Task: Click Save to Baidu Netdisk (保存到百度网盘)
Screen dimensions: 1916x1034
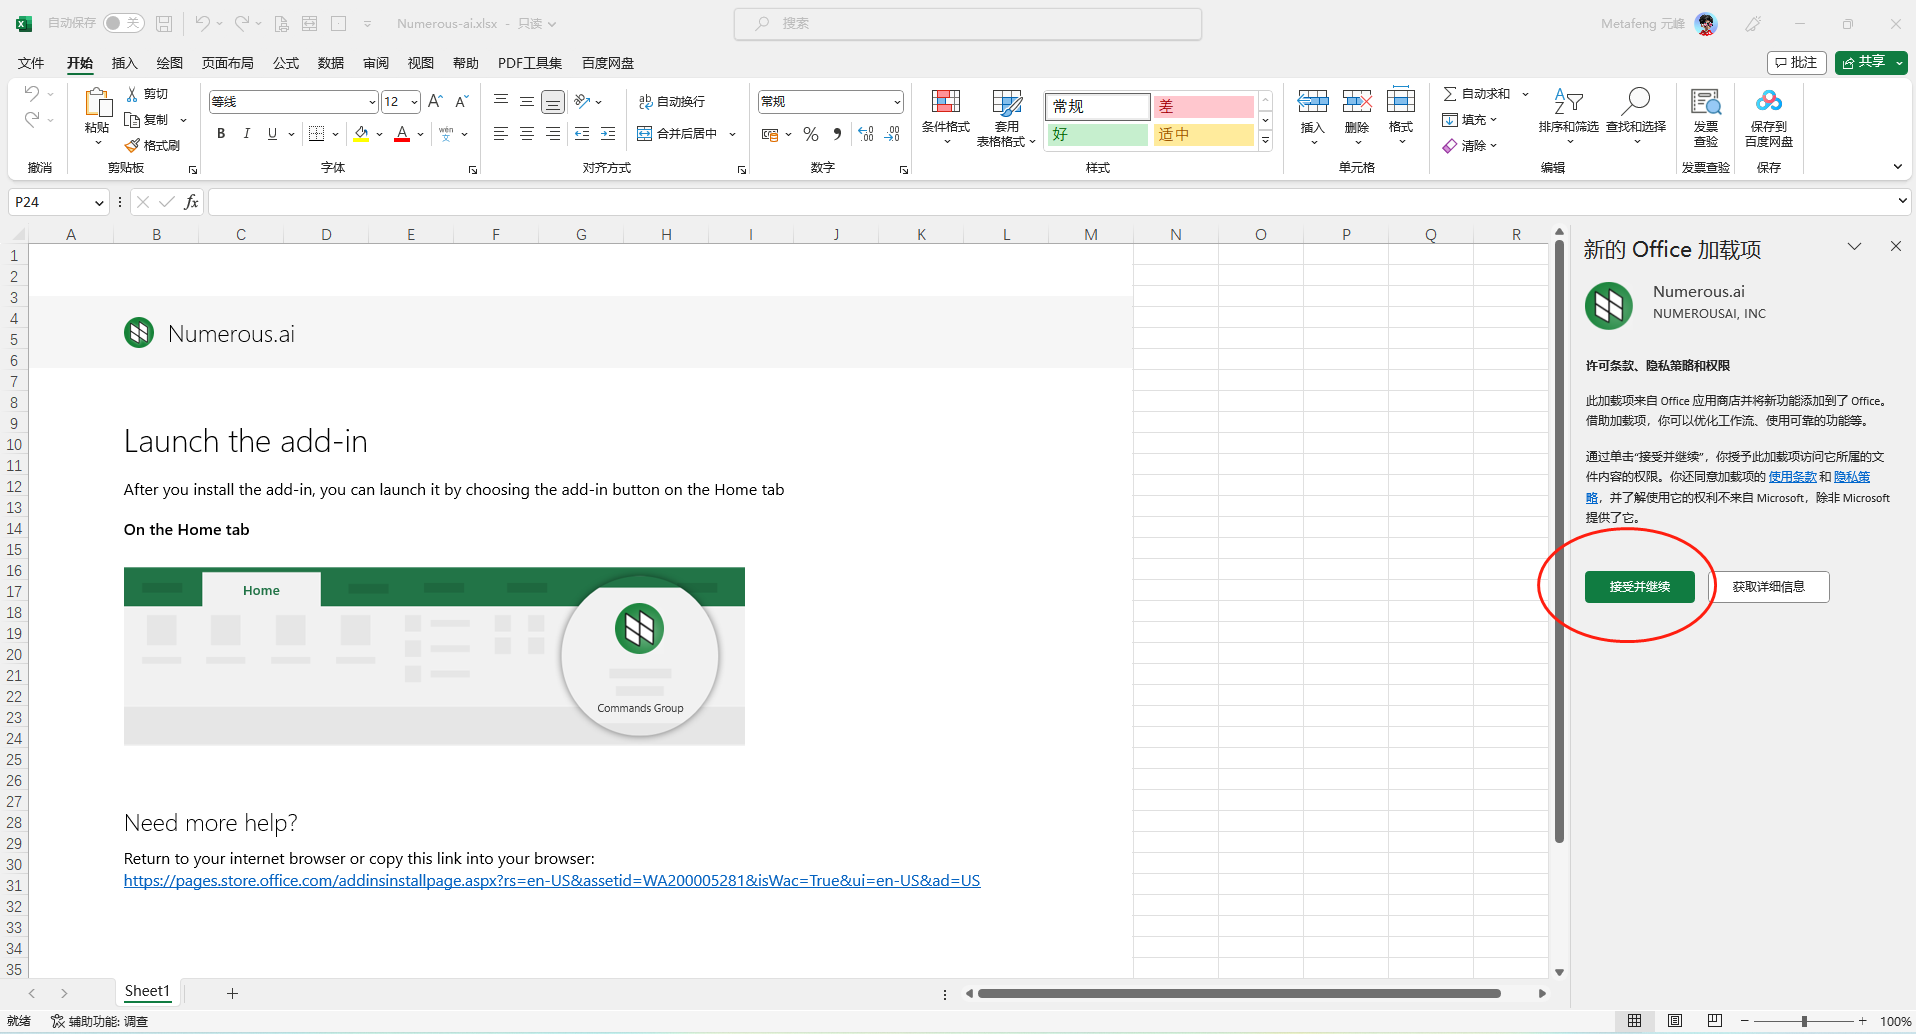Action: pos(1769,116)
